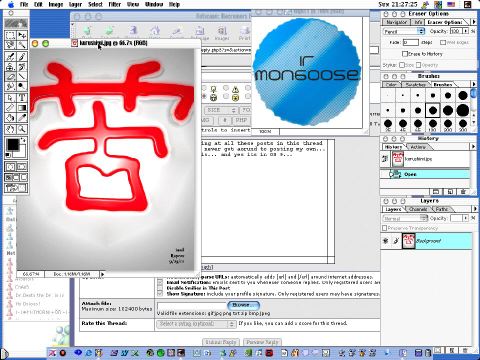Select the Zoom tool
Viewport: 480px width, 360px height.
click(x=22, y=129)
